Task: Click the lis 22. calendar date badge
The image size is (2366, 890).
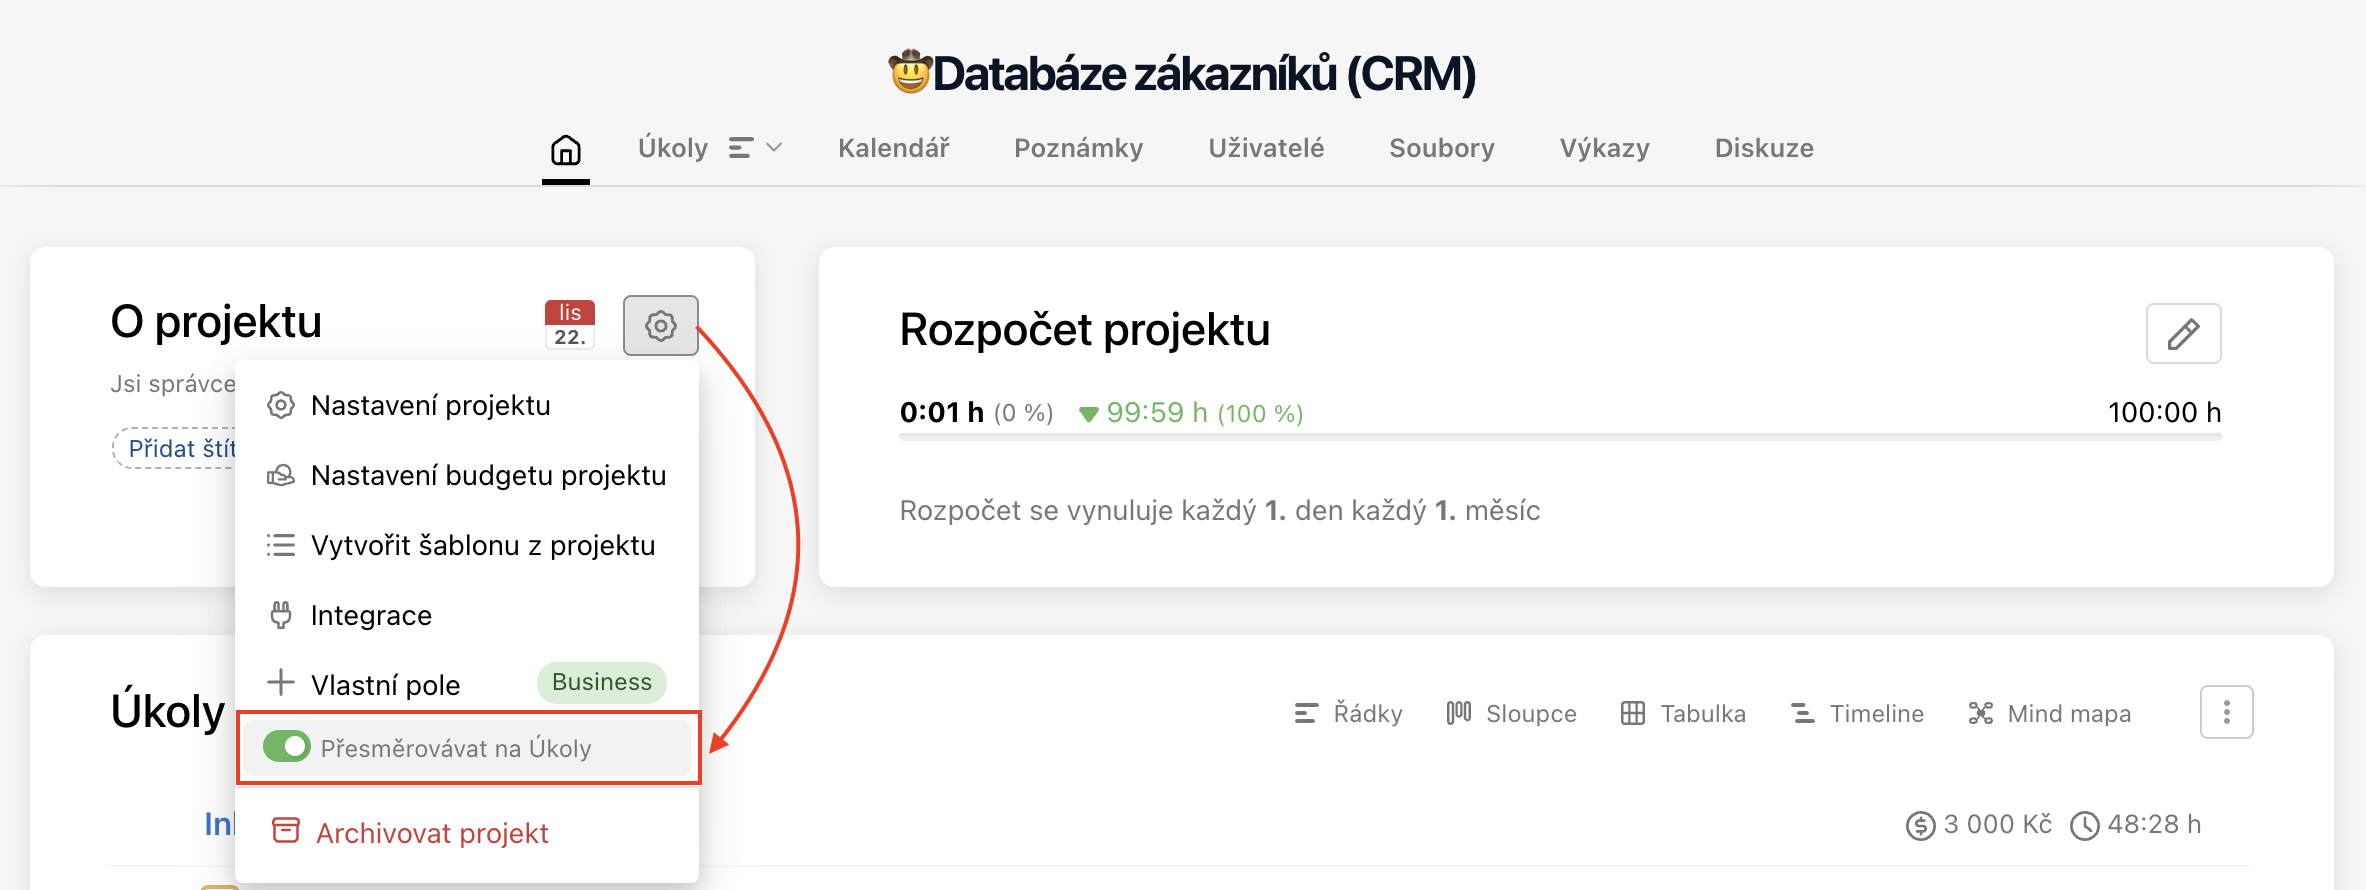Action: coord(570,324)
